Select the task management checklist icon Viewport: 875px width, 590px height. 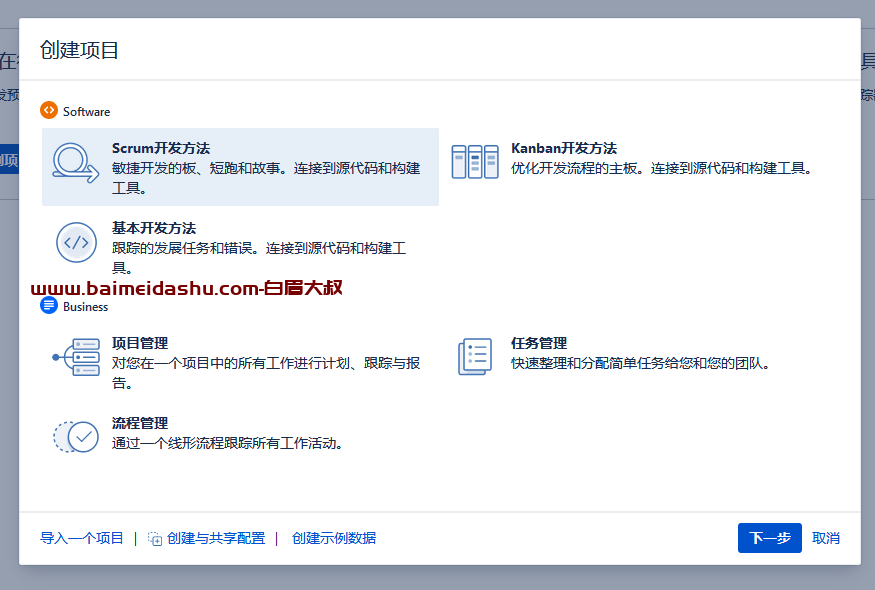coord(475,357)
